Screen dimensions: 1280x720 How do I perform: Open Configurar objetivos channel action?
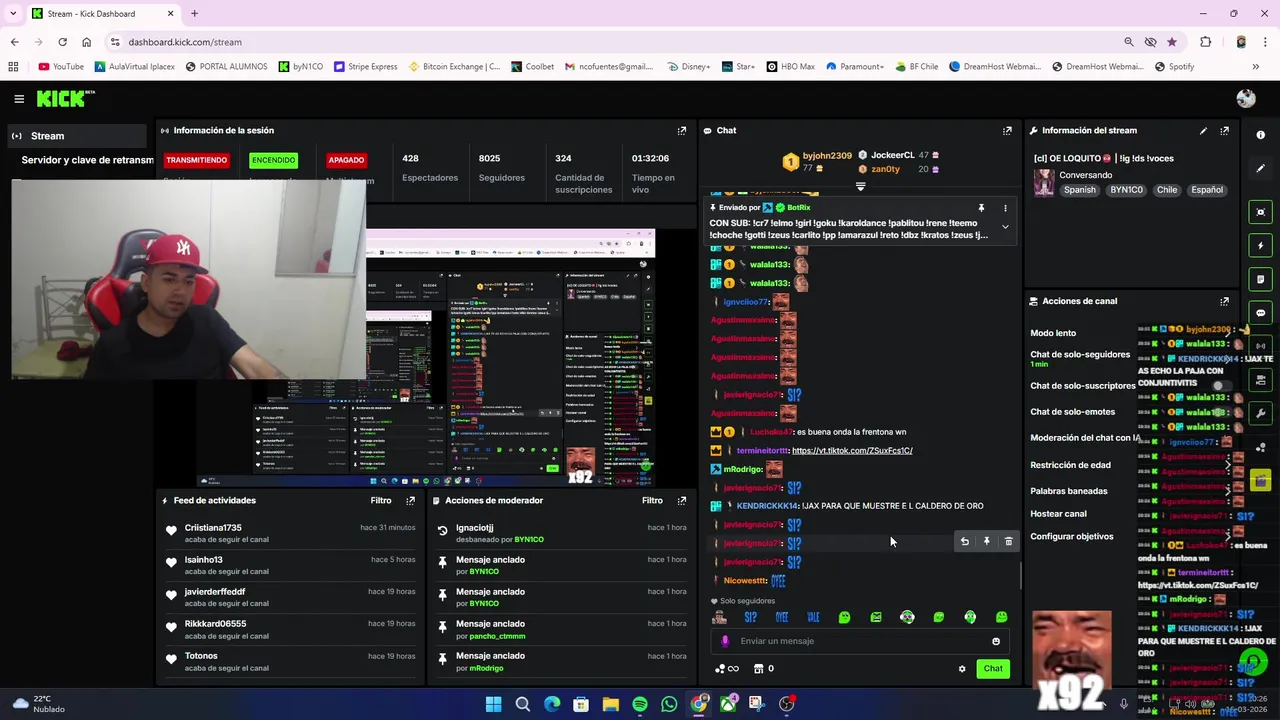pyautogui.click(x=1071, y=537)
